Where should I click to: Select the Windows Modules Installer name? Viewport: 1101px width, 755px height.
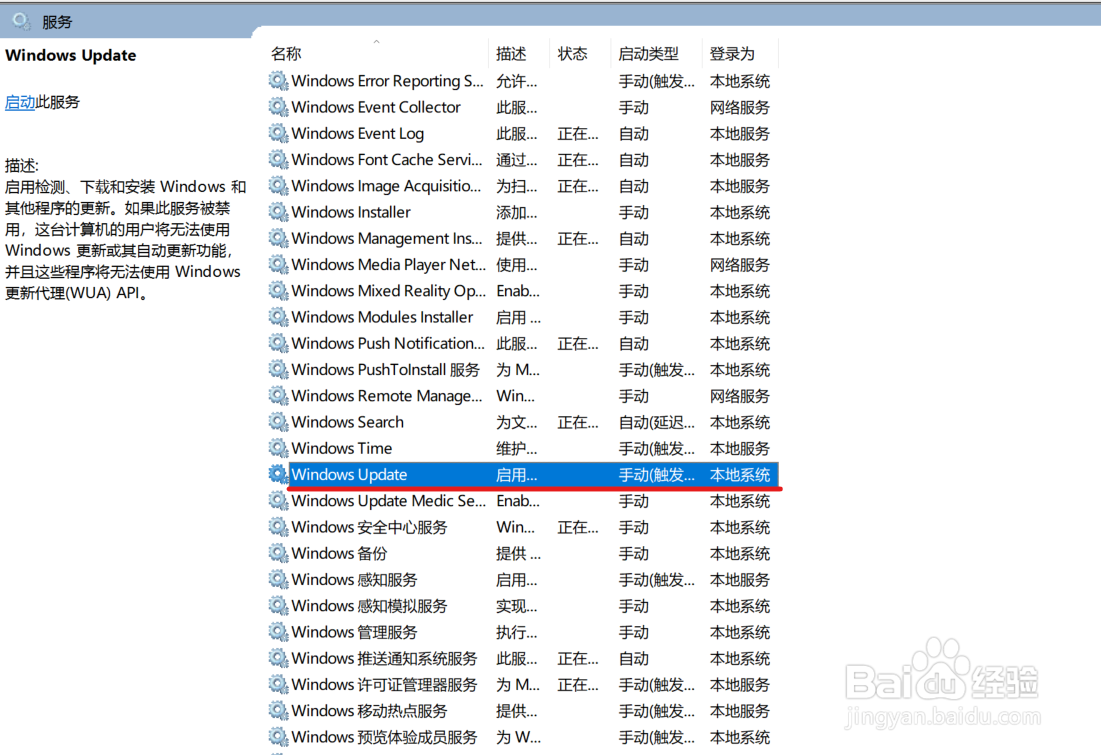[x=382, y=317]
